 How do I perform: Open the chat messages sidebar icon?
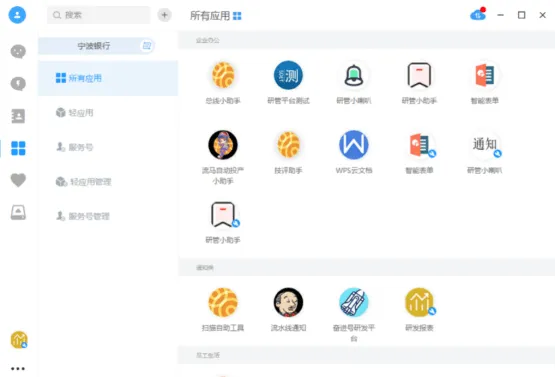18,52
